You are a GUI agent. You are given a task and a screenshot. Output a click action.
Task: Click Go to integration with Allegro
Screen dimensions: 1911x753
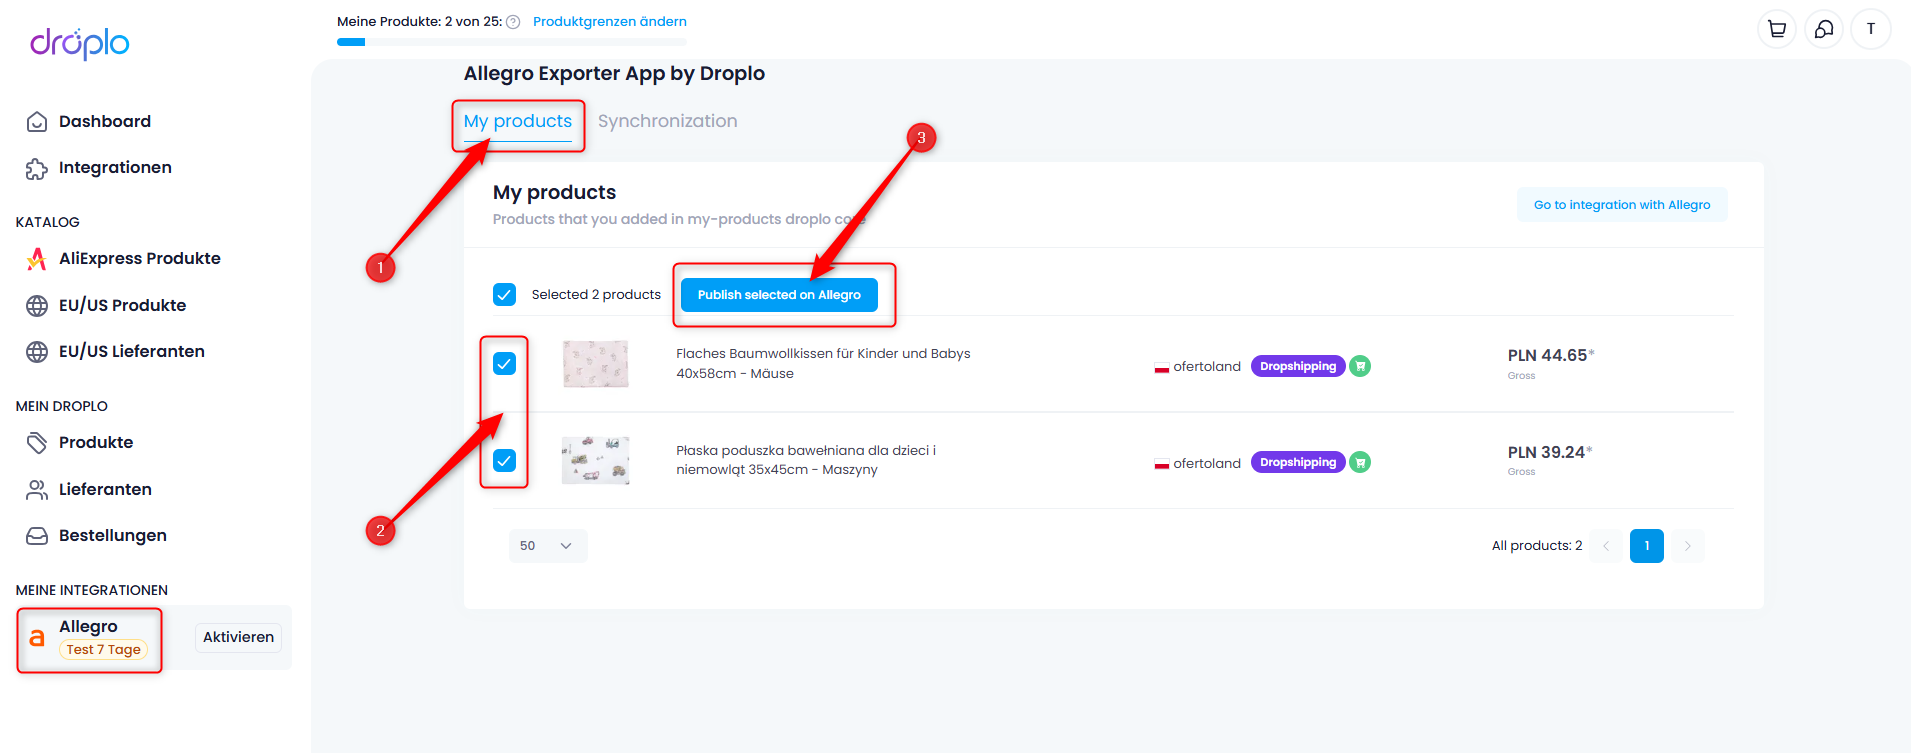point(1622,205)
